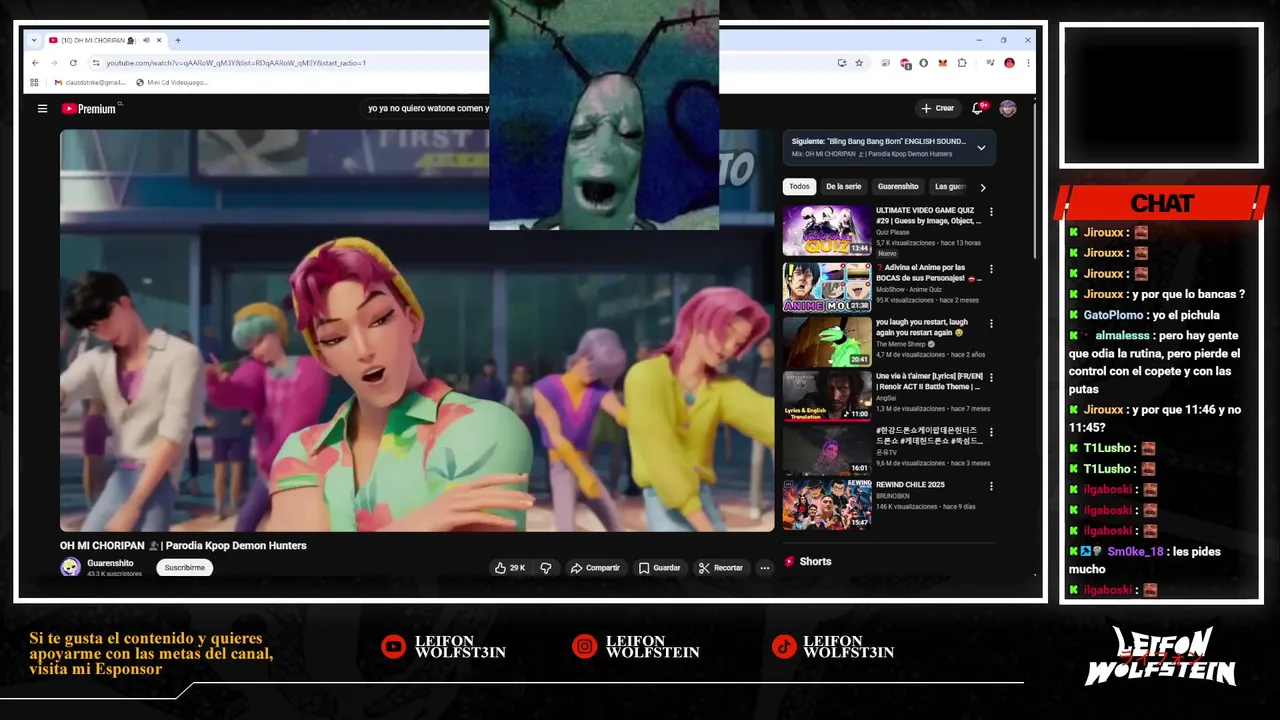Viewport: 1280px width, 720px height.
Task: Click Sm0ke_18 chat username
Action: [x=1135, y=552]
